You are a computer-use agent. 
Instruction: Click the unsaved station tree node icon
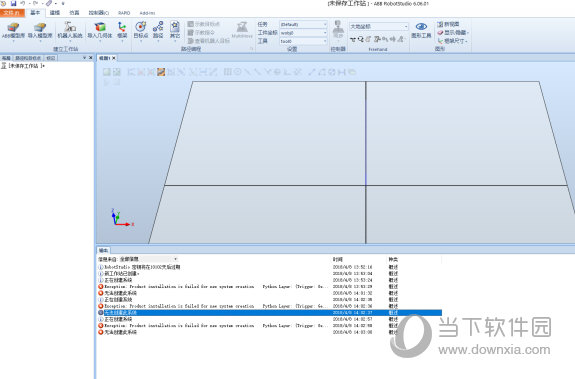(4, 66)
